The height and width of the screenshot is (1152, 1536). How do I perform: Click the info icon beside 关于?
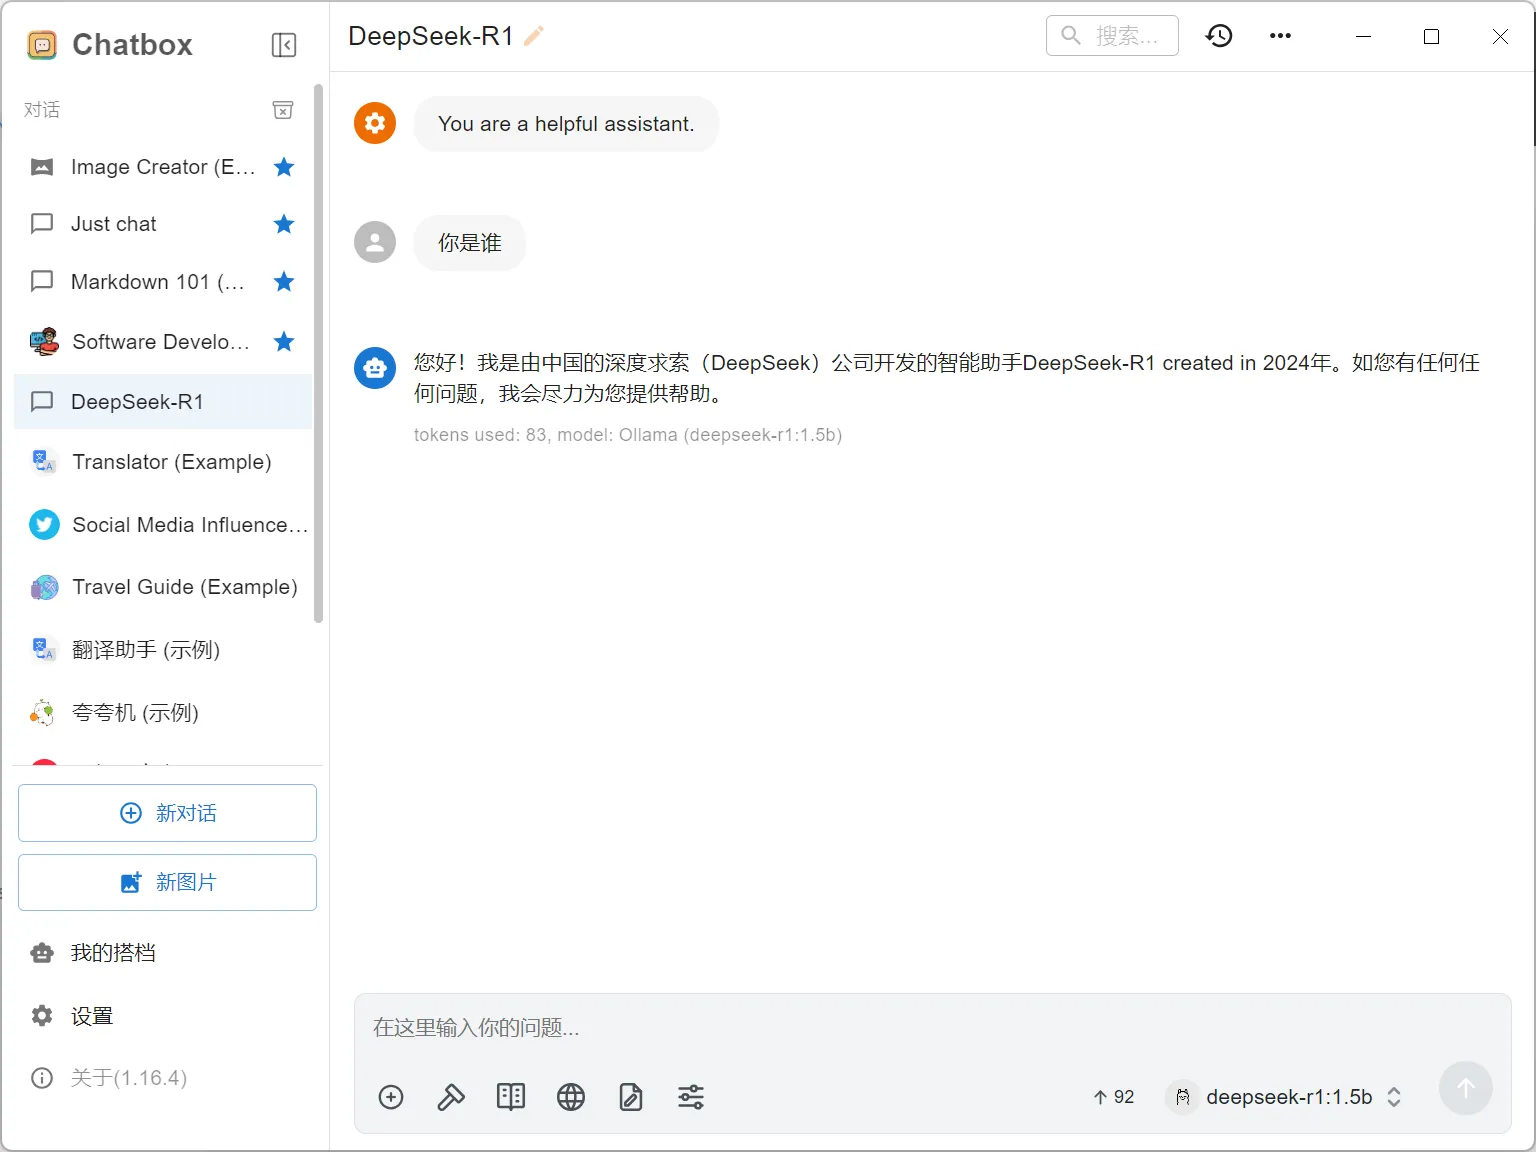point(42,1078)
